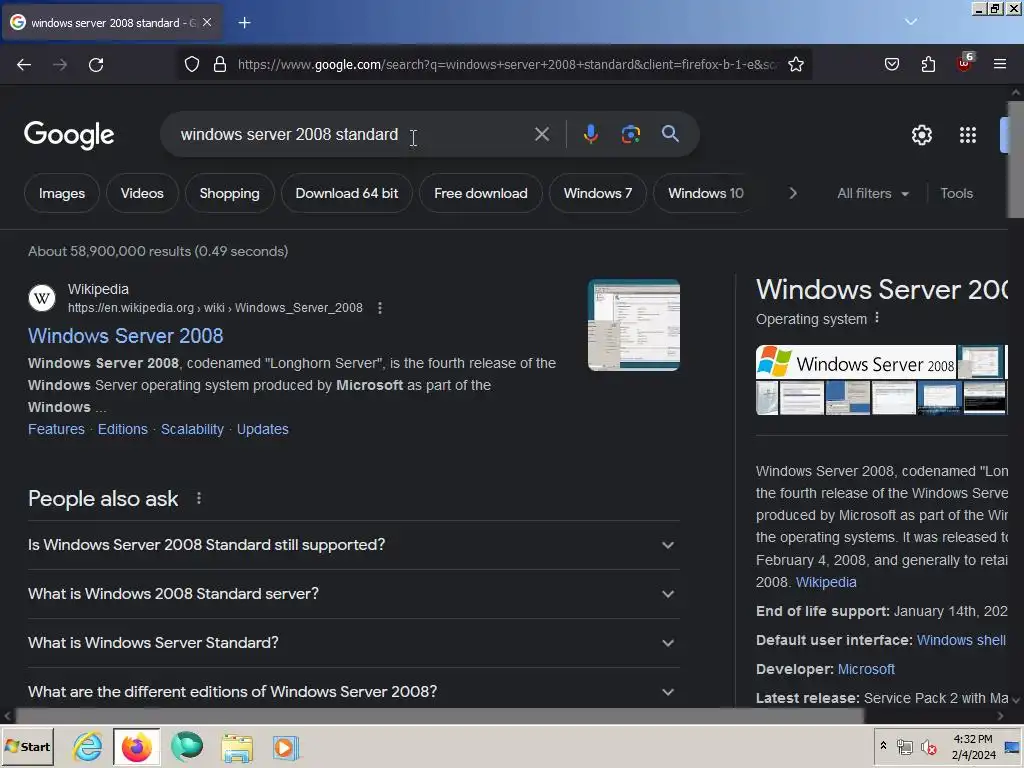Expand 'What is Windows Server Standard?'
This screenshot has width=1024, height=768.
tap(353, 643)
